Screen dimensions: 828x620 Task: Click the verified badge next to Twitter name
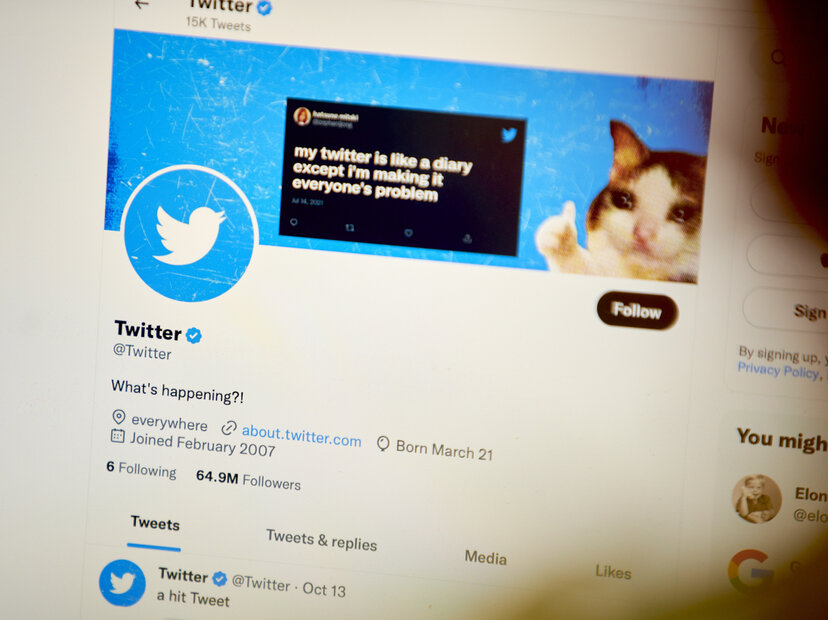click(x=194, y=335)
